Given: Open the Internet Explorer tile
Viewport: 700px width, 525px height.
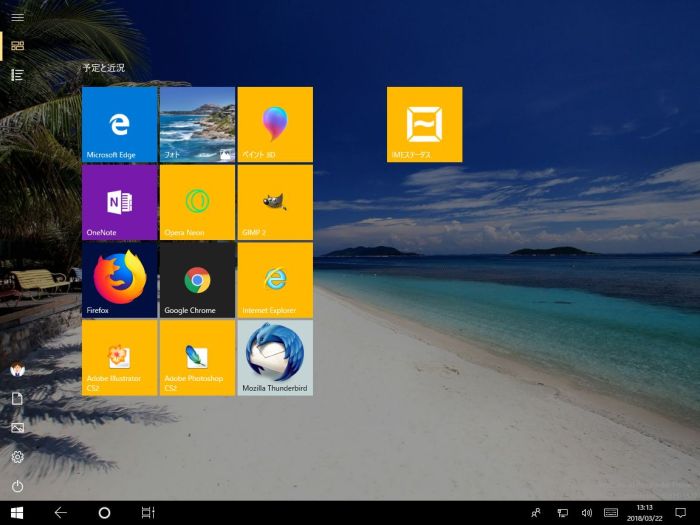Looking at the screenshot, I should [275, 280].
